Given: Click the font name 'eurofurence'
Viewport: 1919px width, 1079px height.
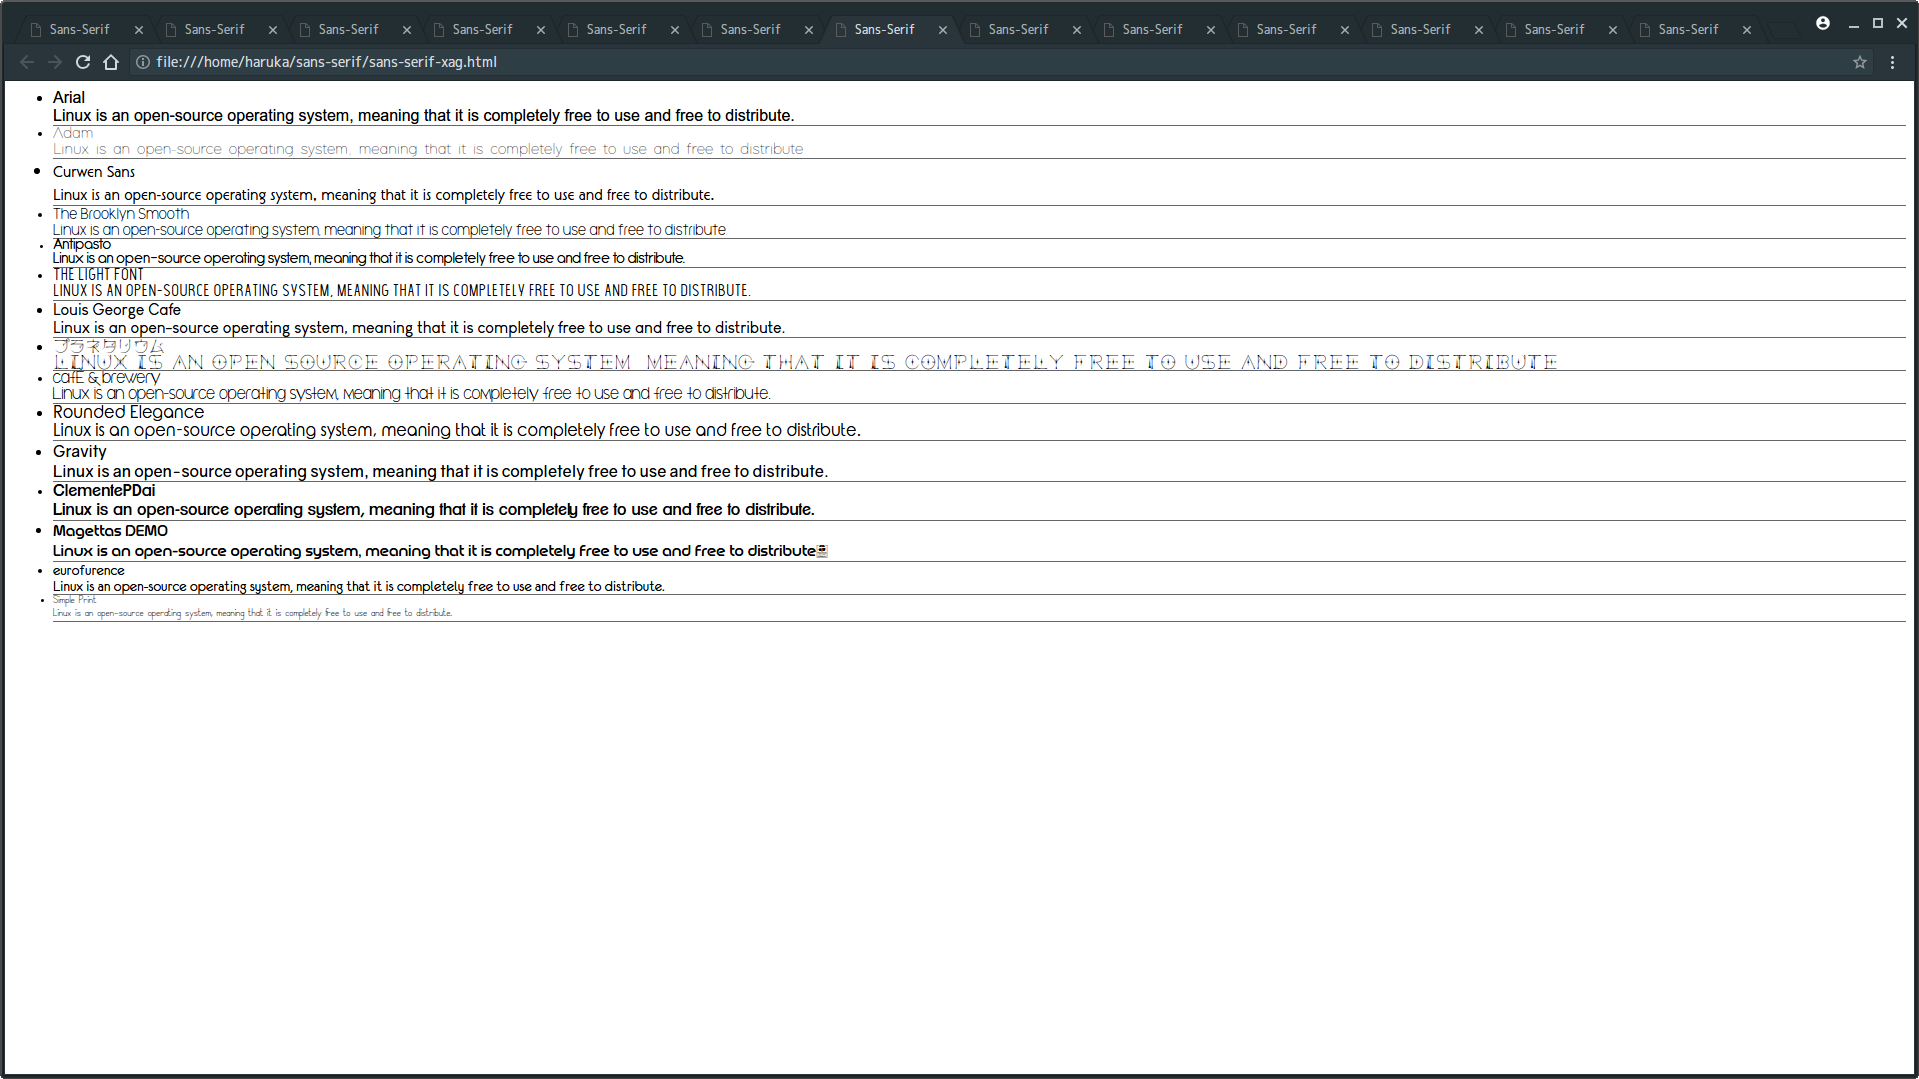Looking at the screenshot, I should tap(89, 571).
